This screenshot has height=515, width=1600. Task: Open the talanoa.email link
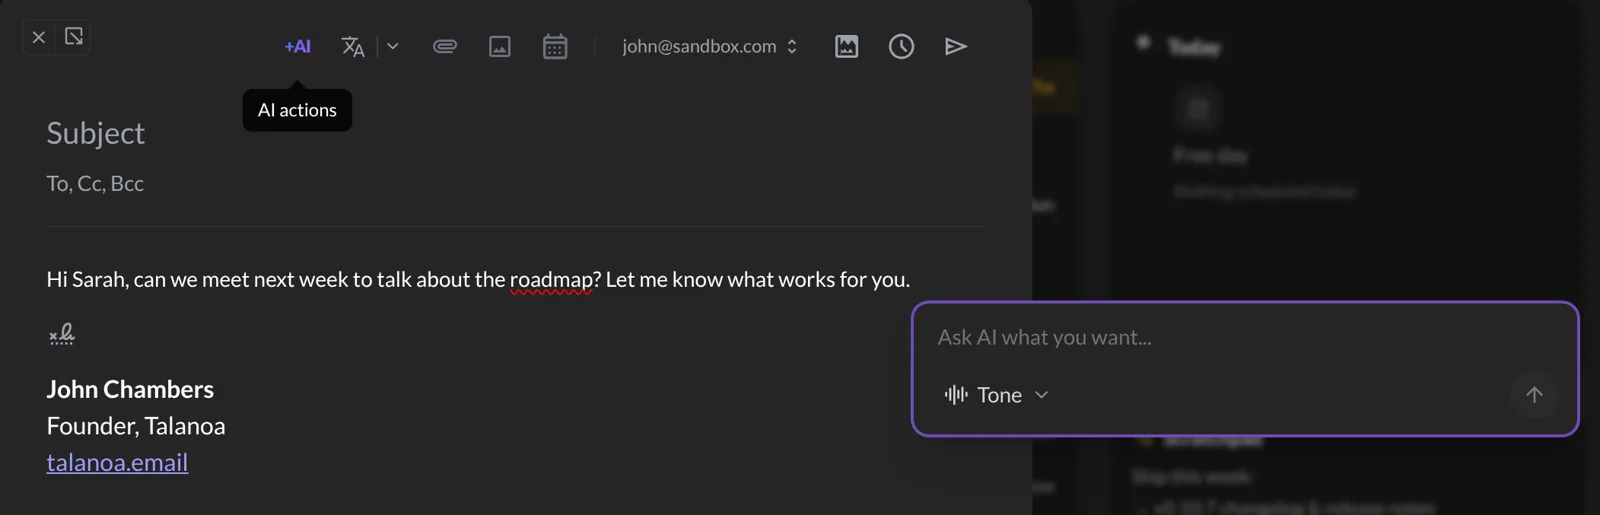[117, 462]
